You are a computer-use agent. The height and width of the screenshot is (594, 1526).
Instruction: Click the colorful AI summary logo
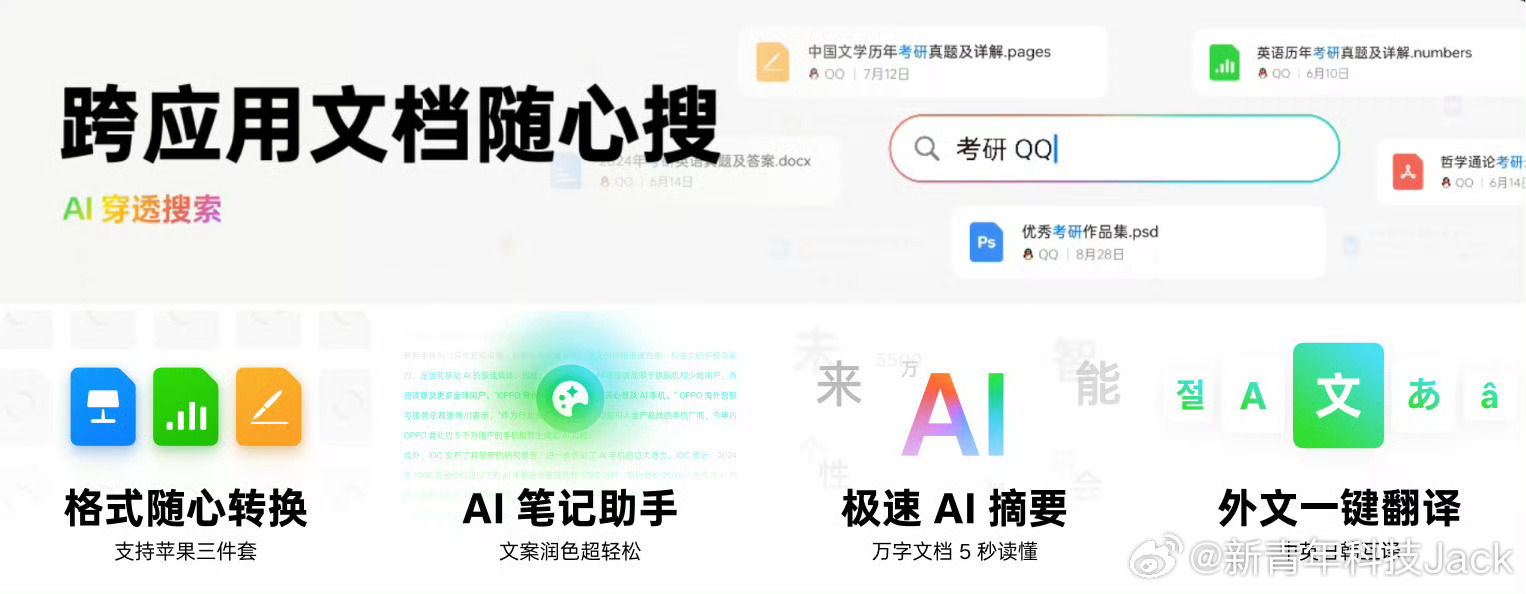coord(953,415)
